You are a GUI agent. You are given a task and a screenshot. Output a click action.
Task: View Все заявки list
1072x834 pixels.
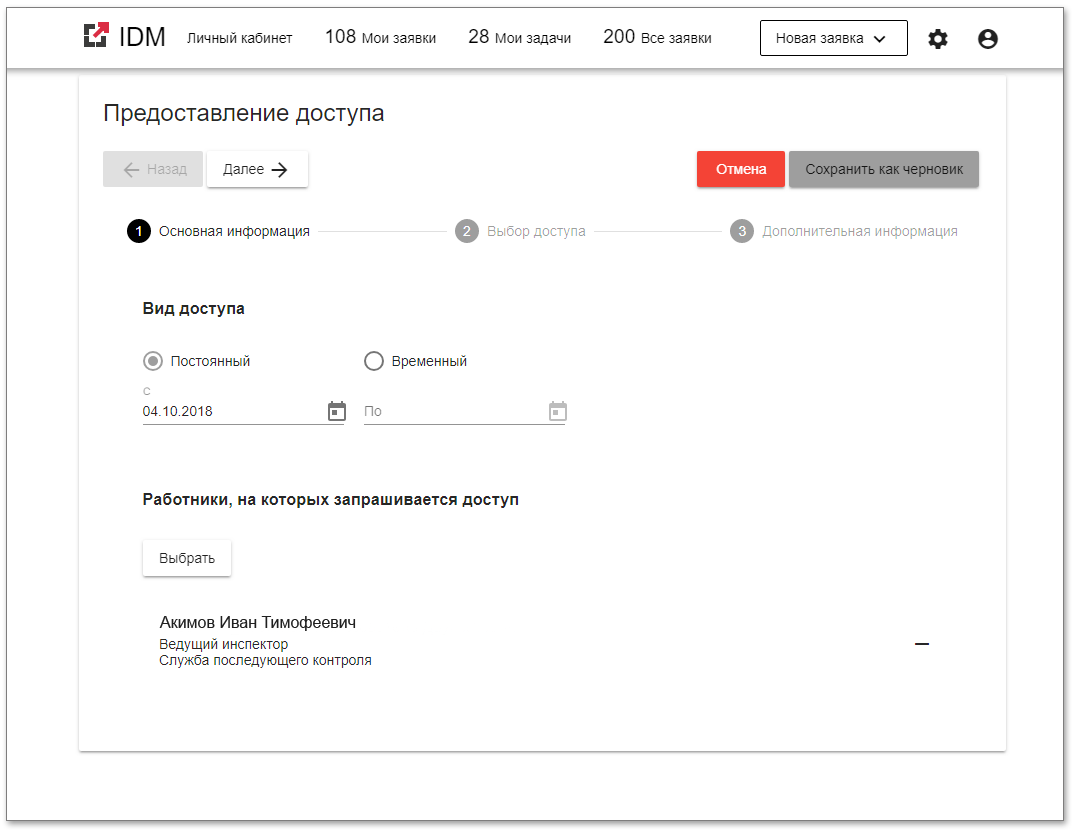(658, 37)
